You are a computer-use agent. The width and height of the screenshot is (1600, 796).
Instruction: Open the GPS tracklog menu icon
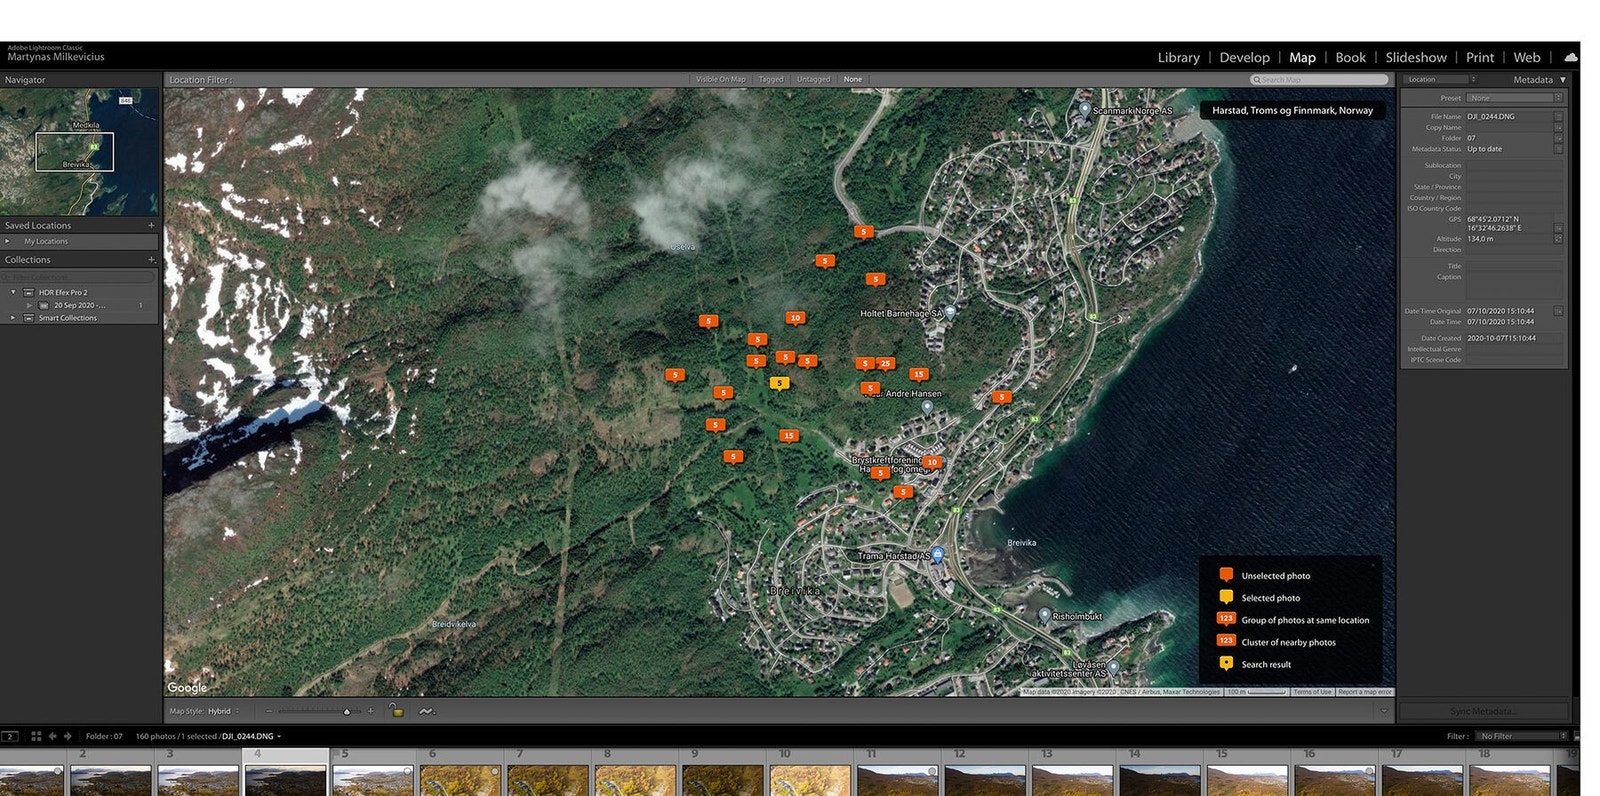click(x=426, y=712)
